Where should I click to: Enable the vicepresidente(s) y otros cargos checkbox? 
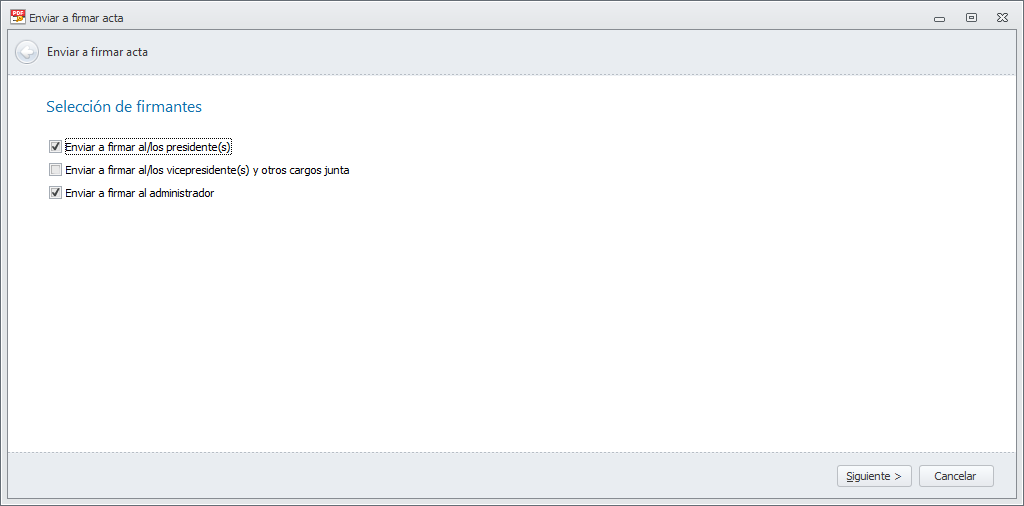point(56,170)
